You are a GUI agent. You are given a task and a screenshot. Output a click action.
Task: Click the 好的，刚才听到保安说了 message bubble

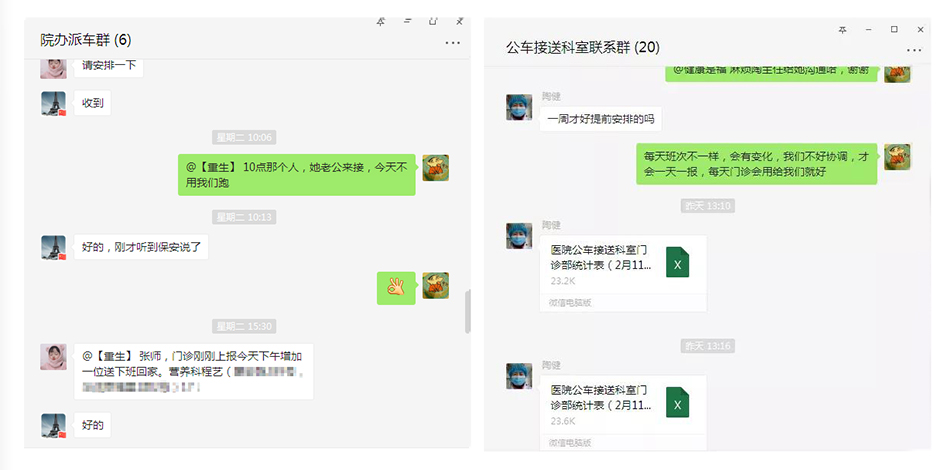[141, 247]
